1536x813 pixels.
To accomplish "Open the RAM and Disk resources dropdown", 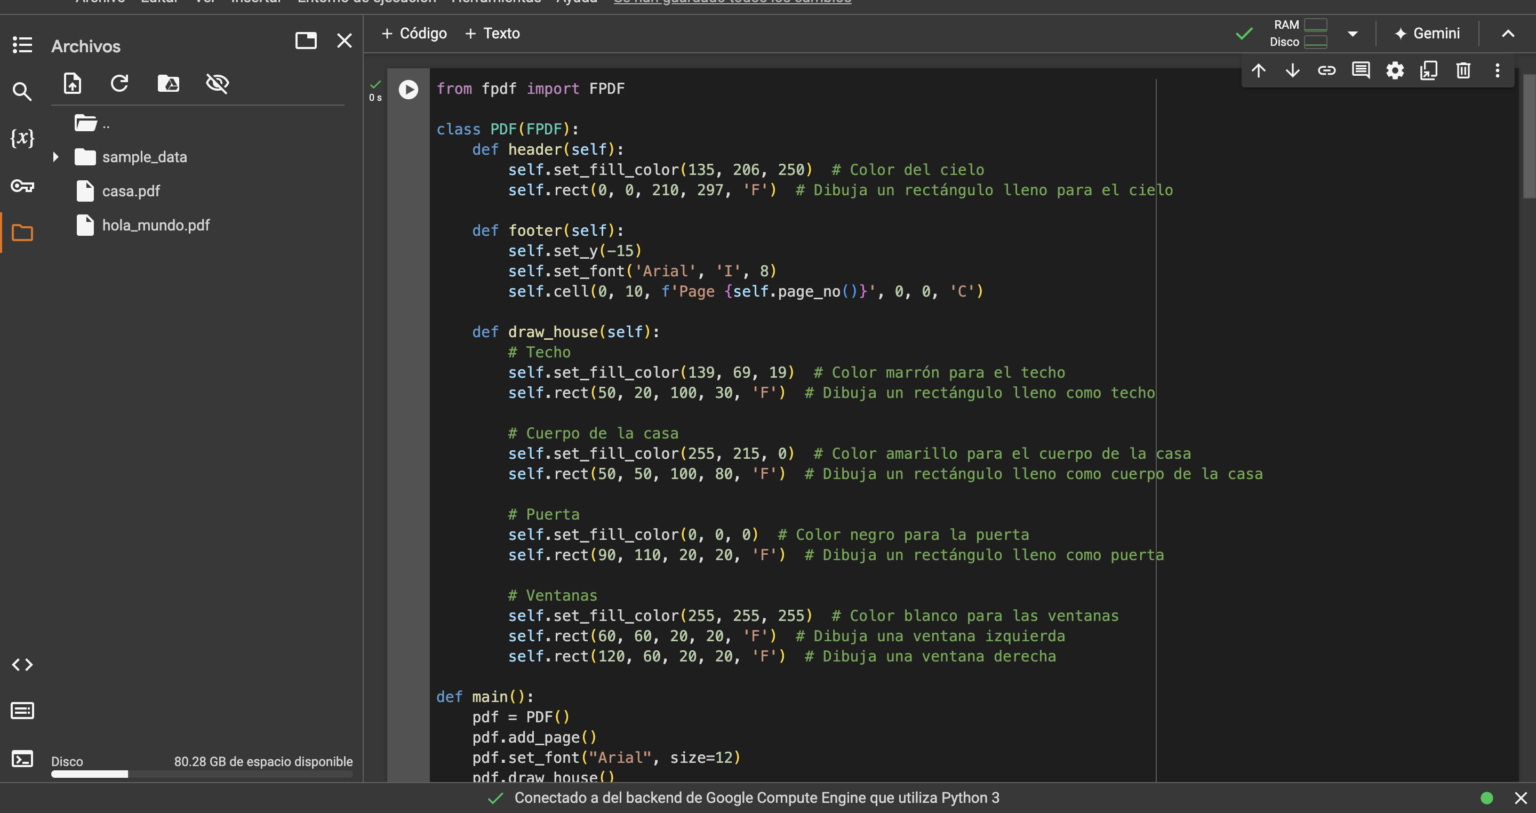I will 1352,33.
